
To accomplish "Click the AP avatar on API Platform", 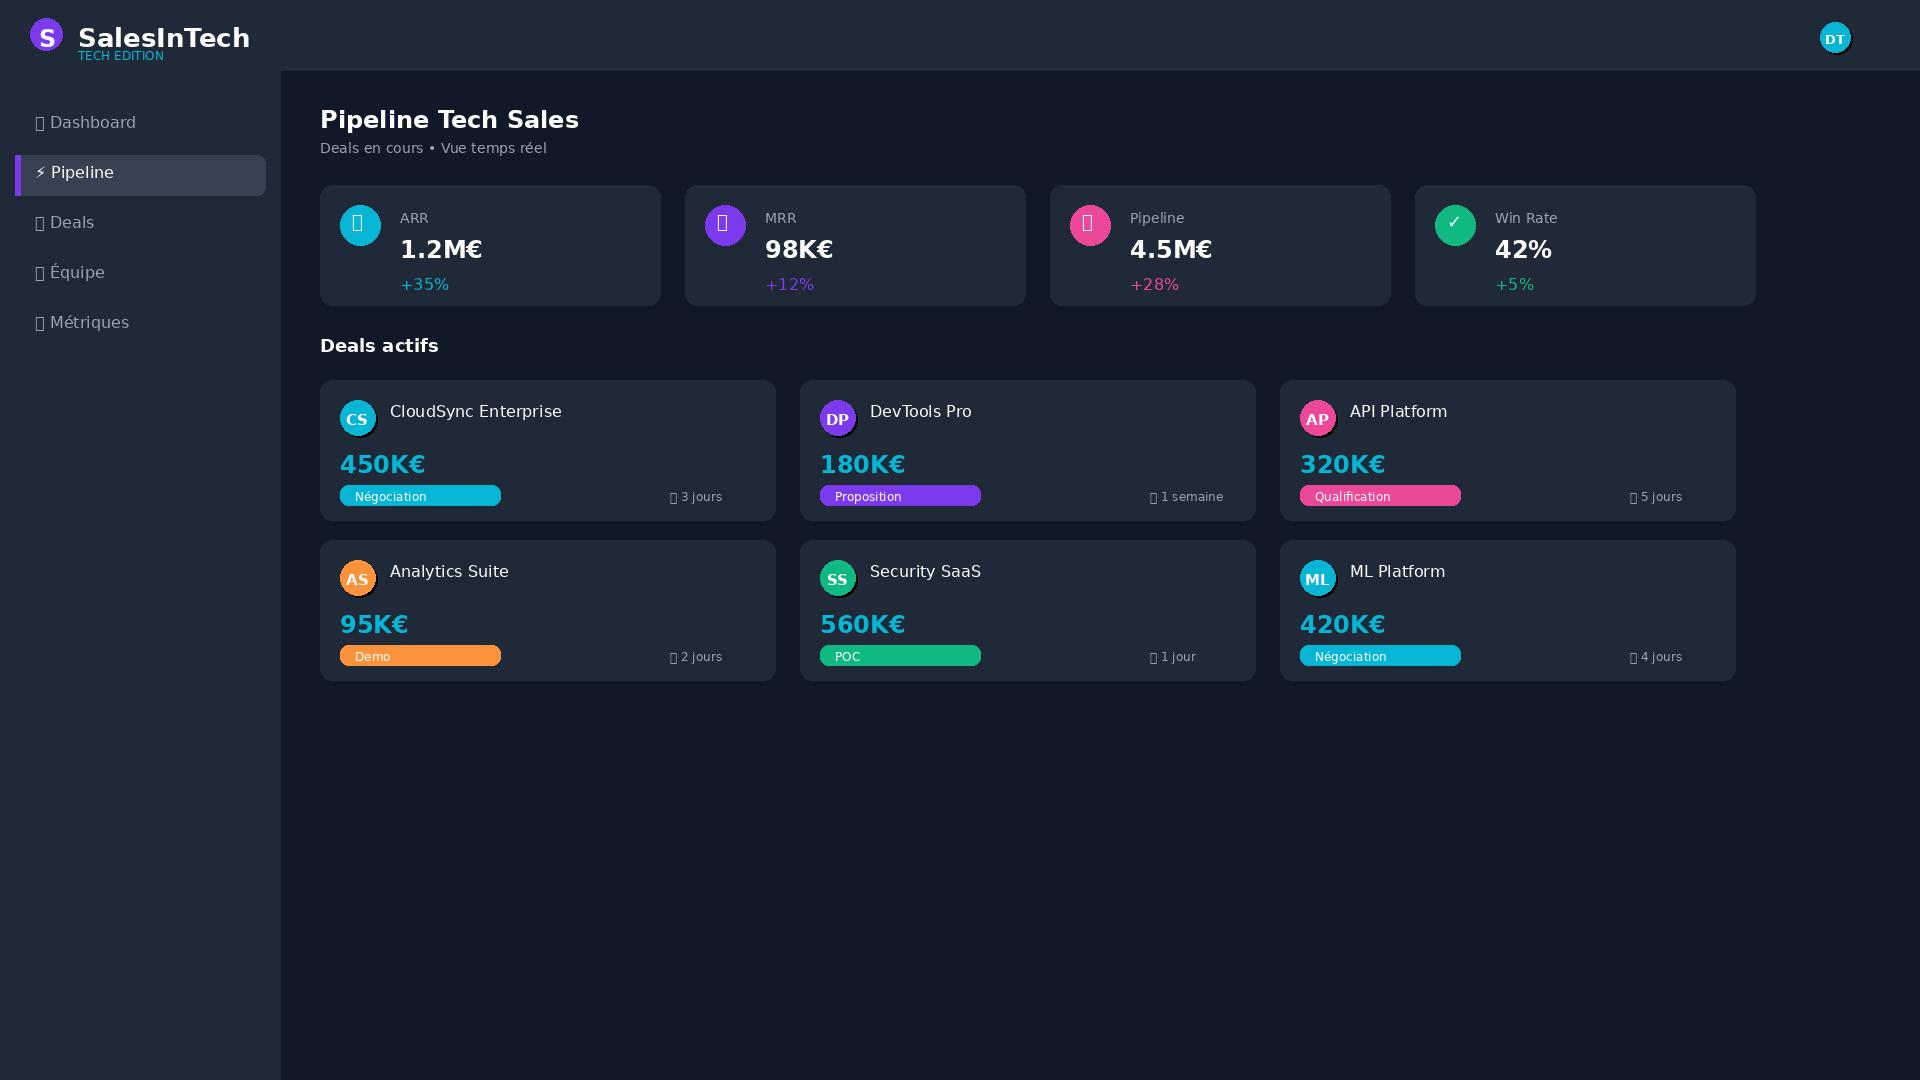I will point(1317,418).
